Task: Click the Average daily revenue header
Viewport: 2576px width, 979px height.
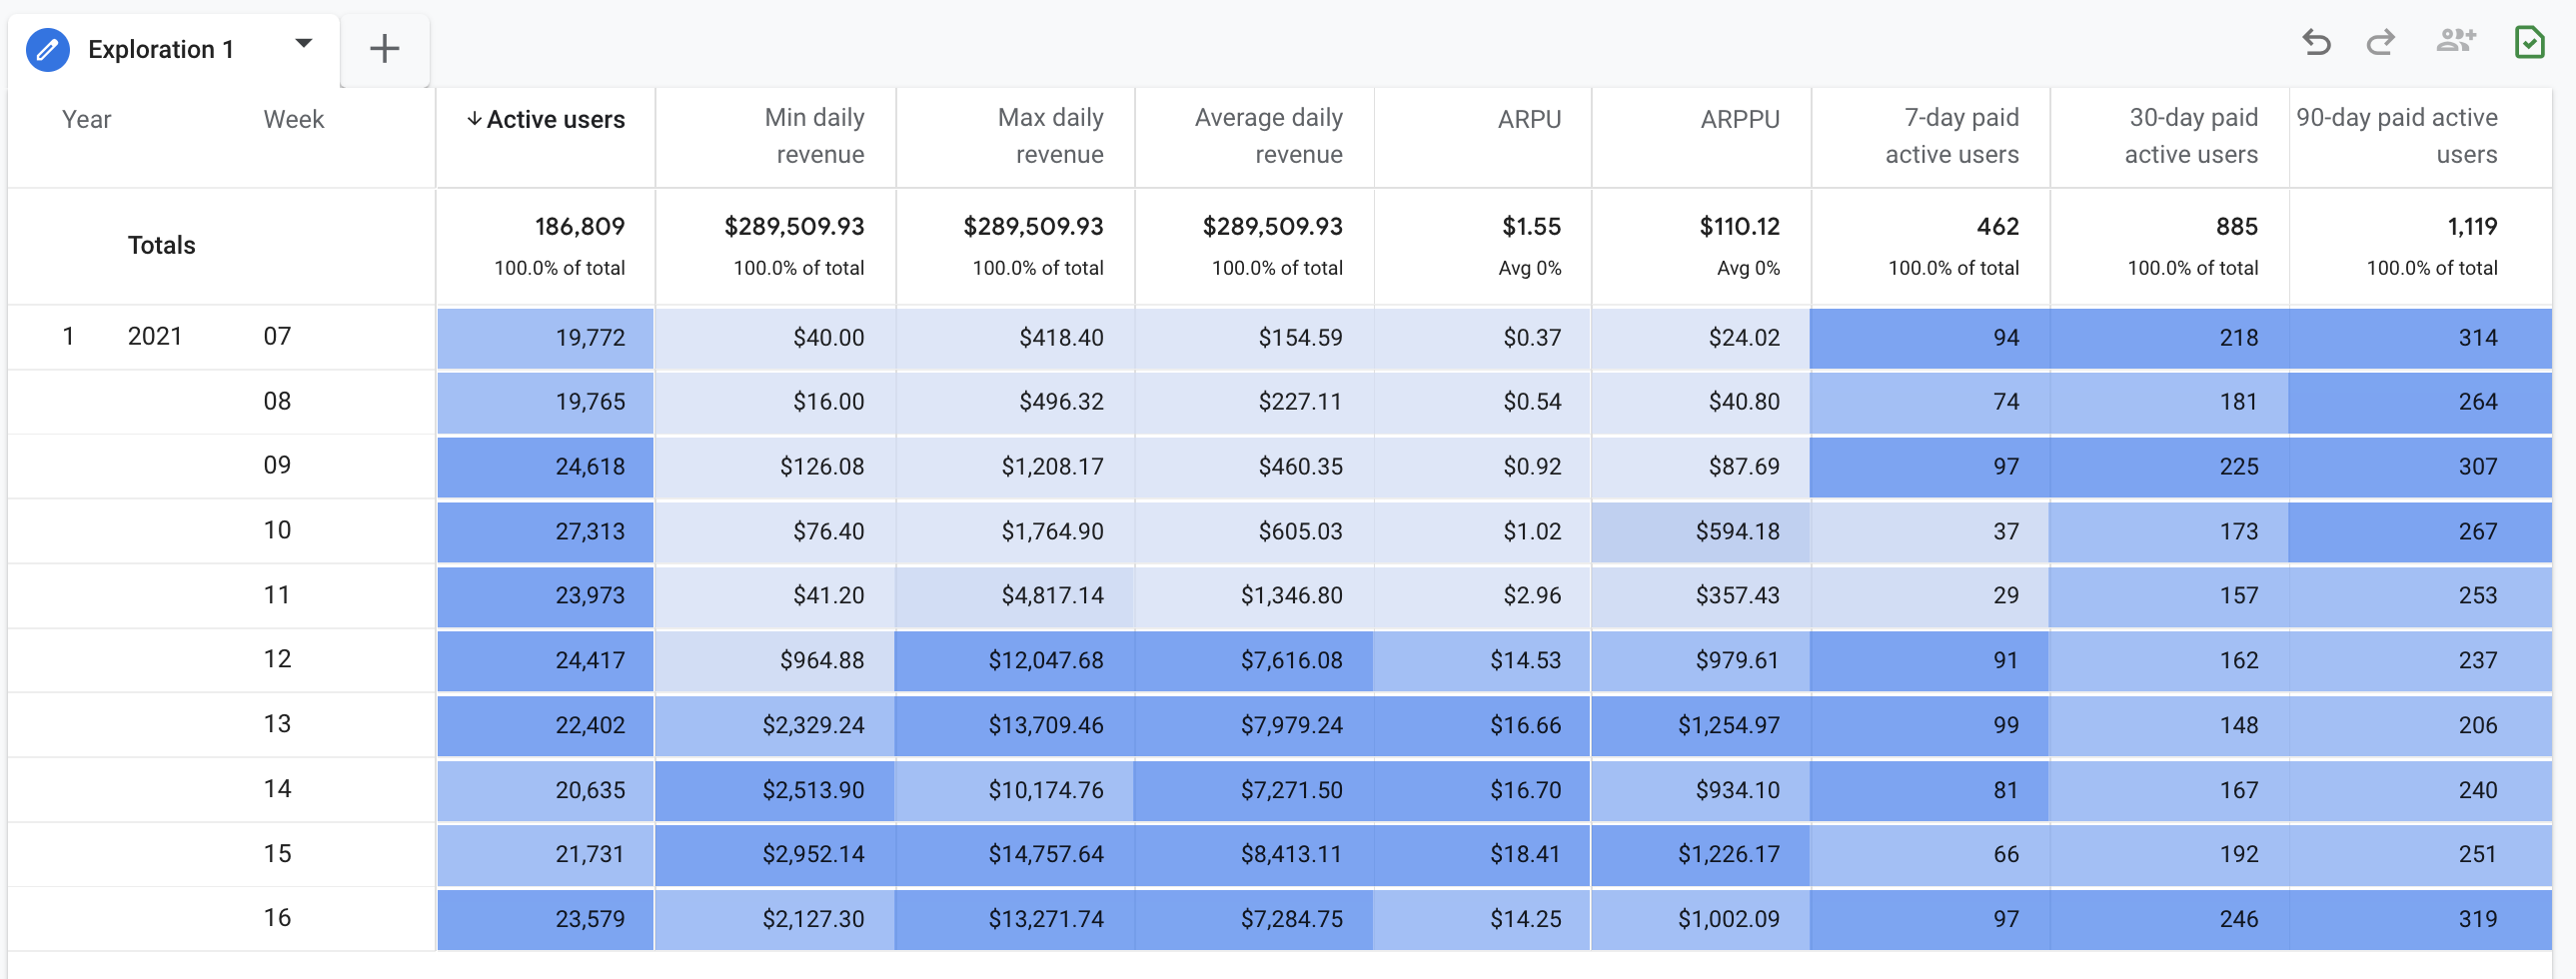Action: coord(1268,136)
